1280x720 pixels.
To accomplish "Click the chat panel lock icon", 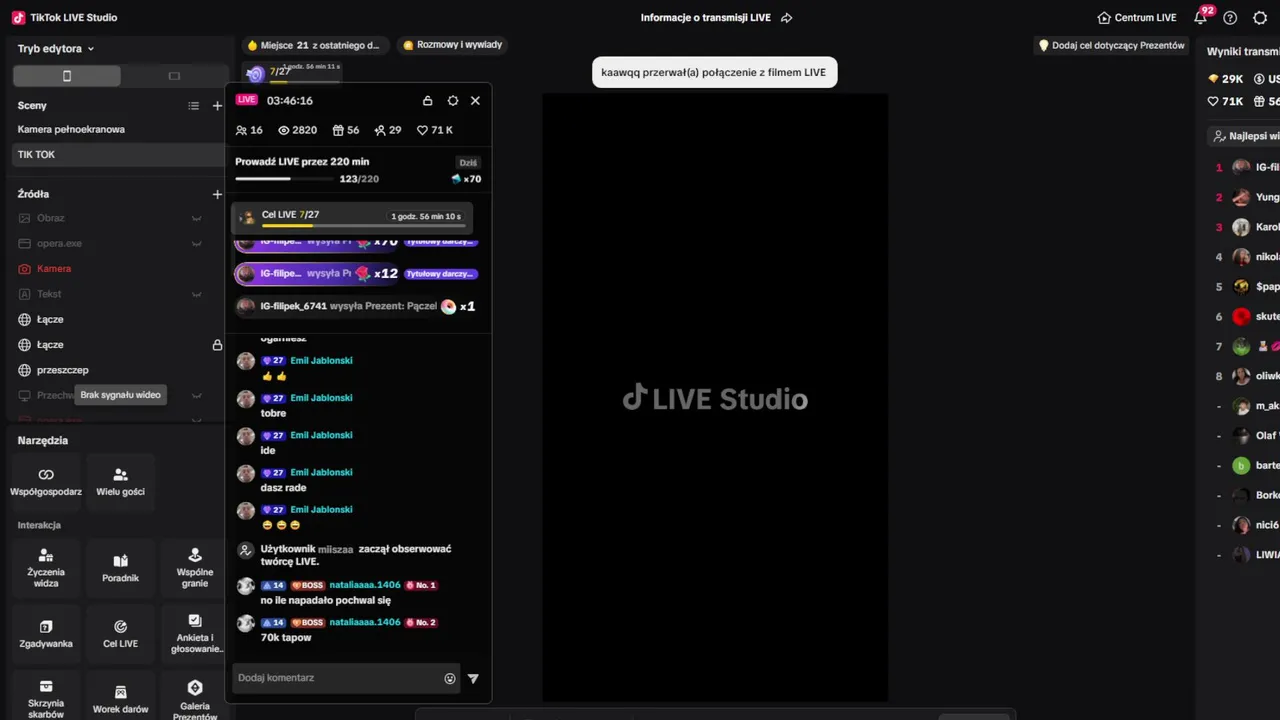I will [x=428, y=101].
